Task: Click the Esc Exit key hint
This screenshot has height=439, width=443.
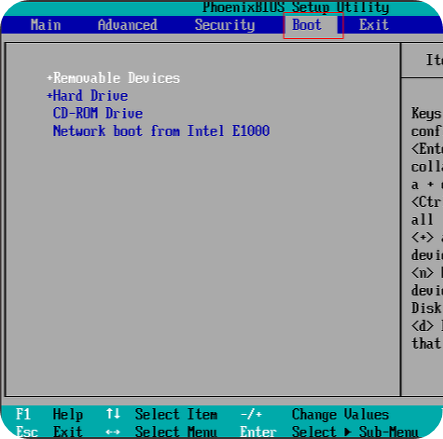Action: point(49,432)
